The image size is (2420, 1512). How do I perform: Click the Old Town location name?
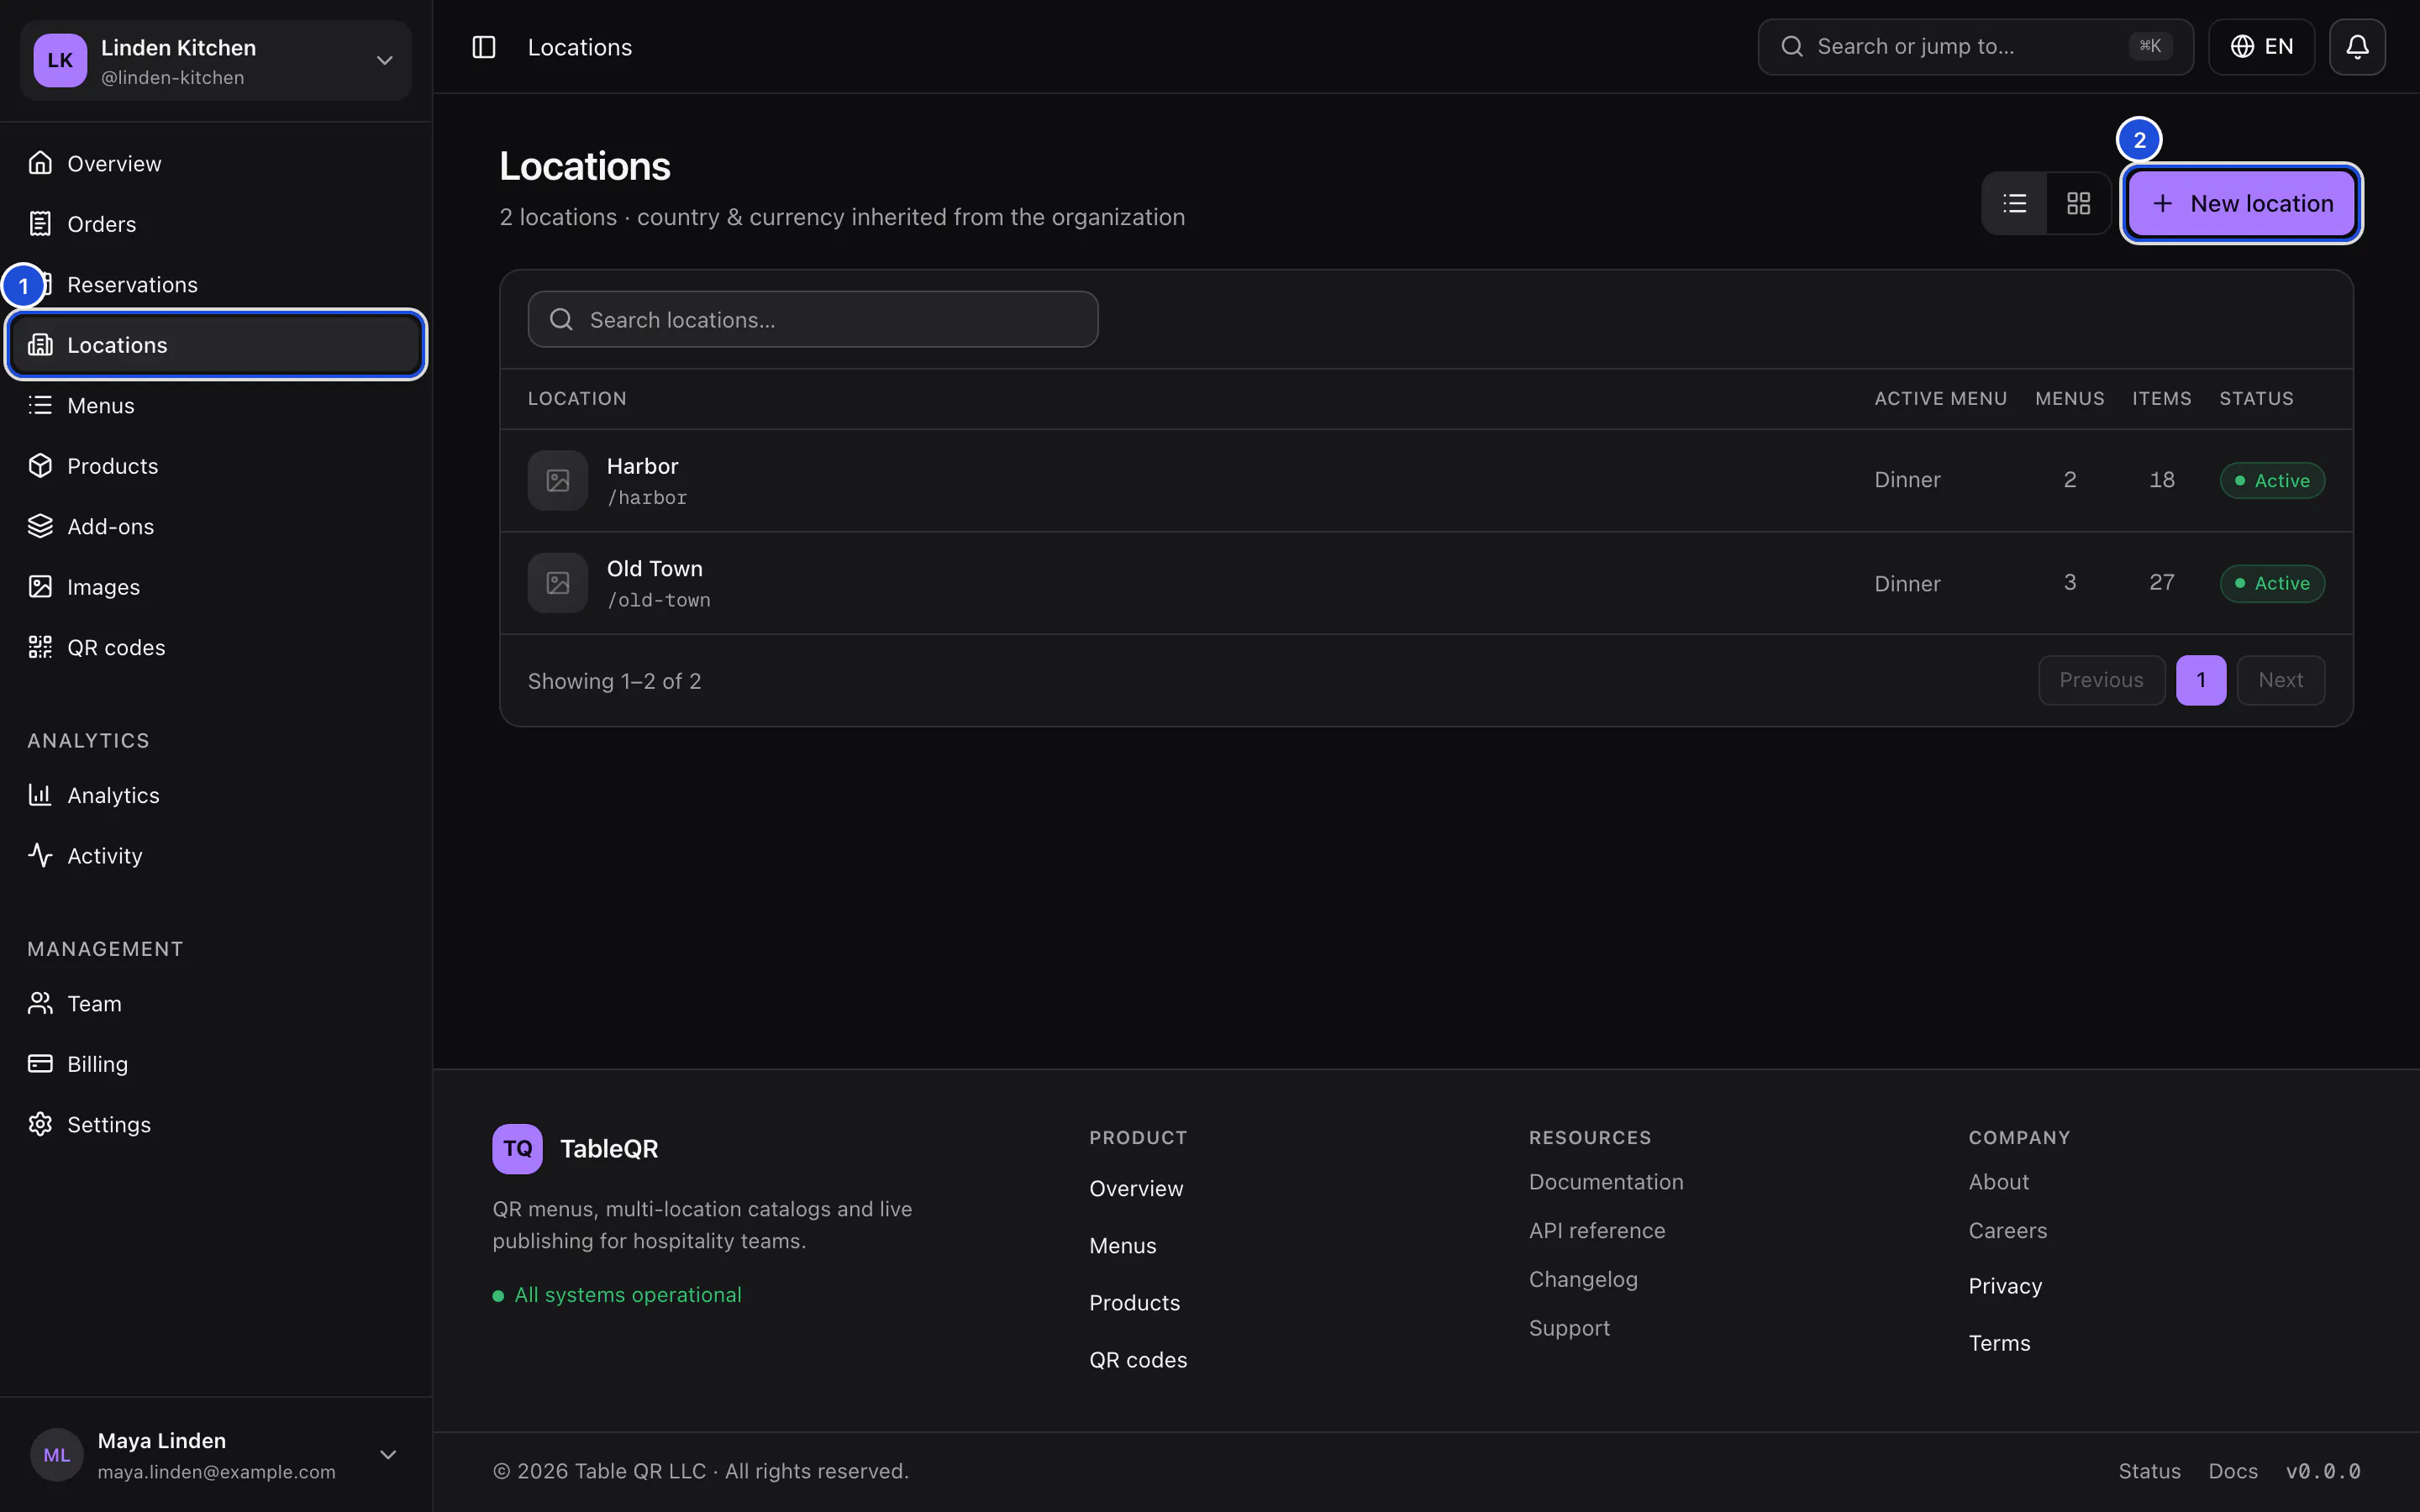[655, 569]
